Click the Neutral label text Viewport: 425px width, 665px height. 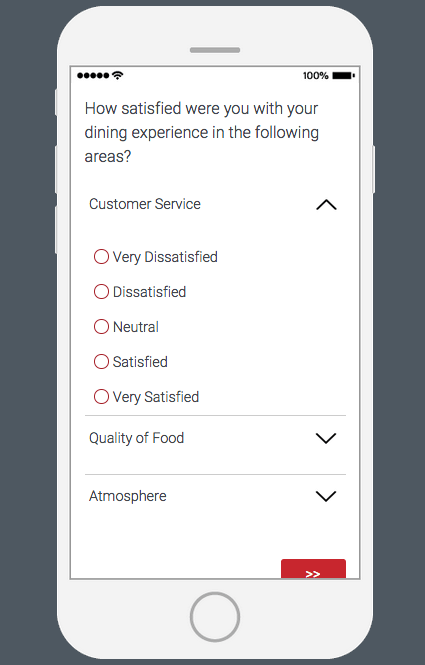click(x=136, y=327)
